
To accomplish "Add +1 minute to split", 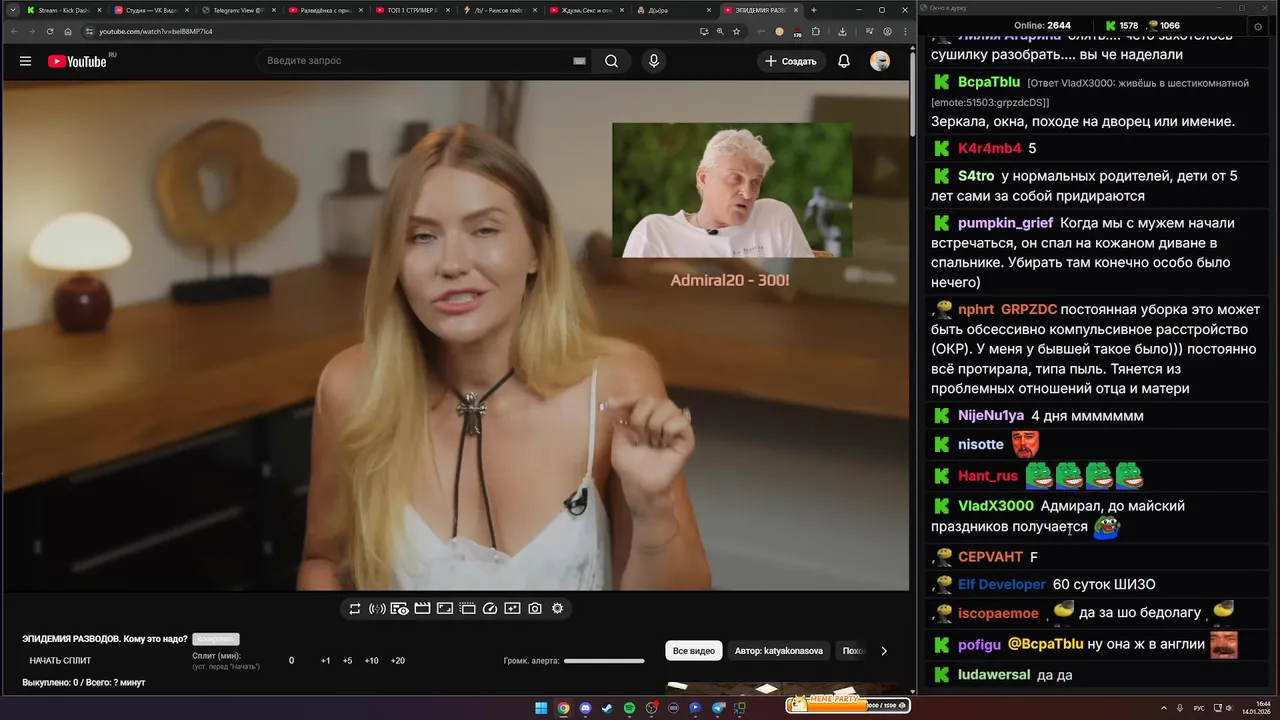I will (326, 661).
